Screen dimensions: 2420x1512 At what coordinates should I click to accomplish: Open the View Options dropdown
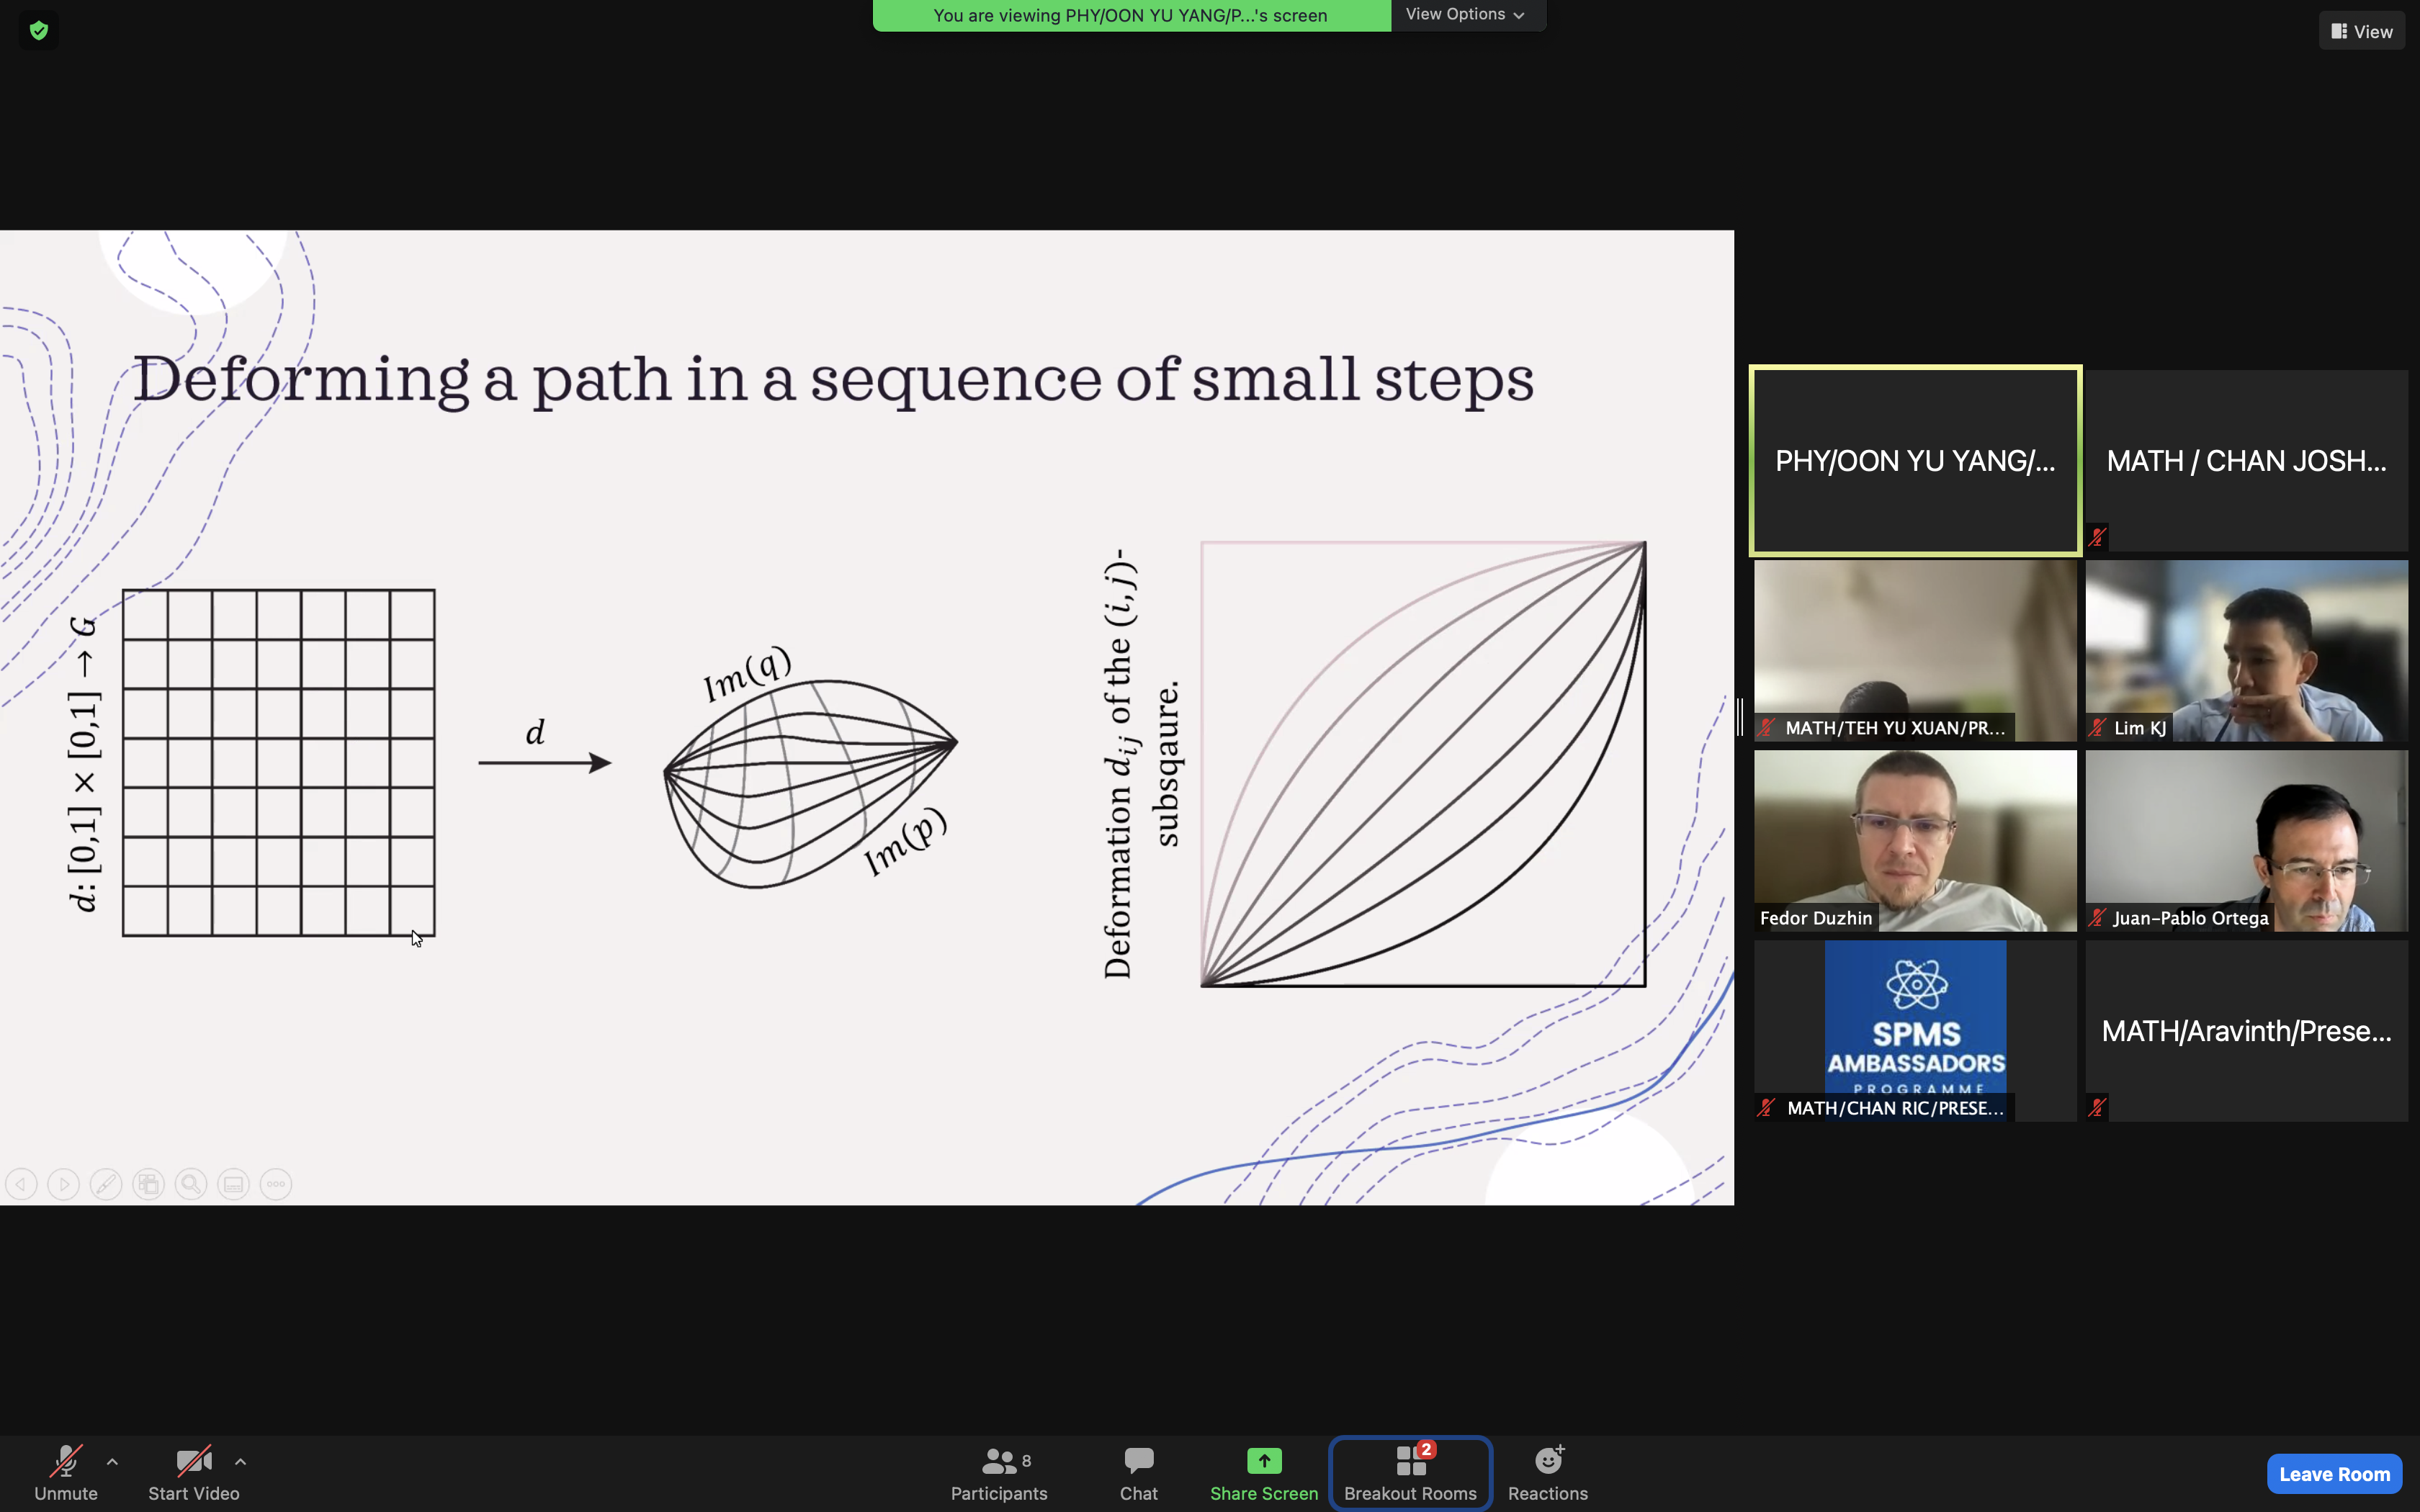[x=1465, y=15]
